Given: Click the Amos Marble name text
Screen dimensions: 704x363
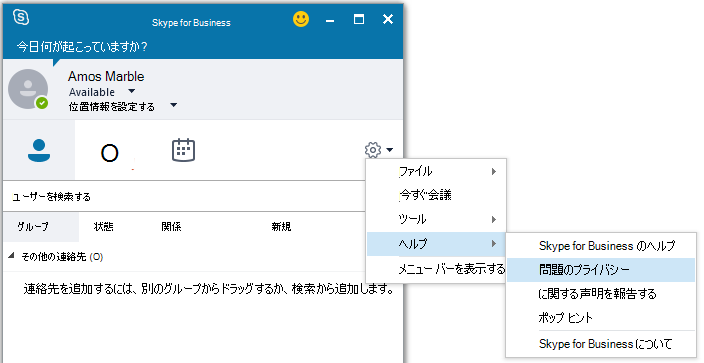Looking at the screenshot, I should 106,76.
